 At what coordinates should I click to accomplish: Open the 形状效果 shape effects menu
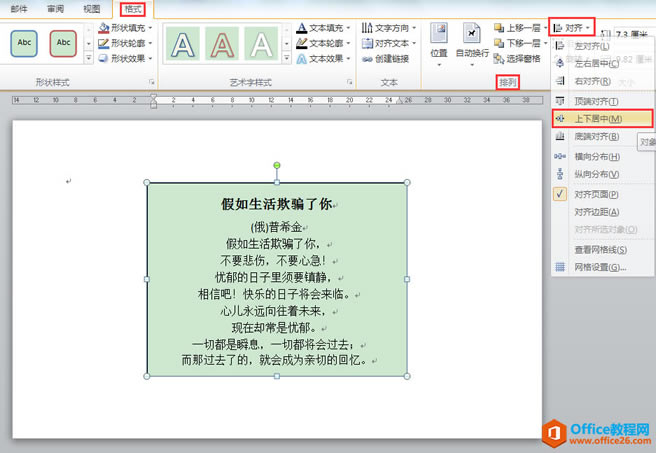pyautogui.click(x=126, y=59)
